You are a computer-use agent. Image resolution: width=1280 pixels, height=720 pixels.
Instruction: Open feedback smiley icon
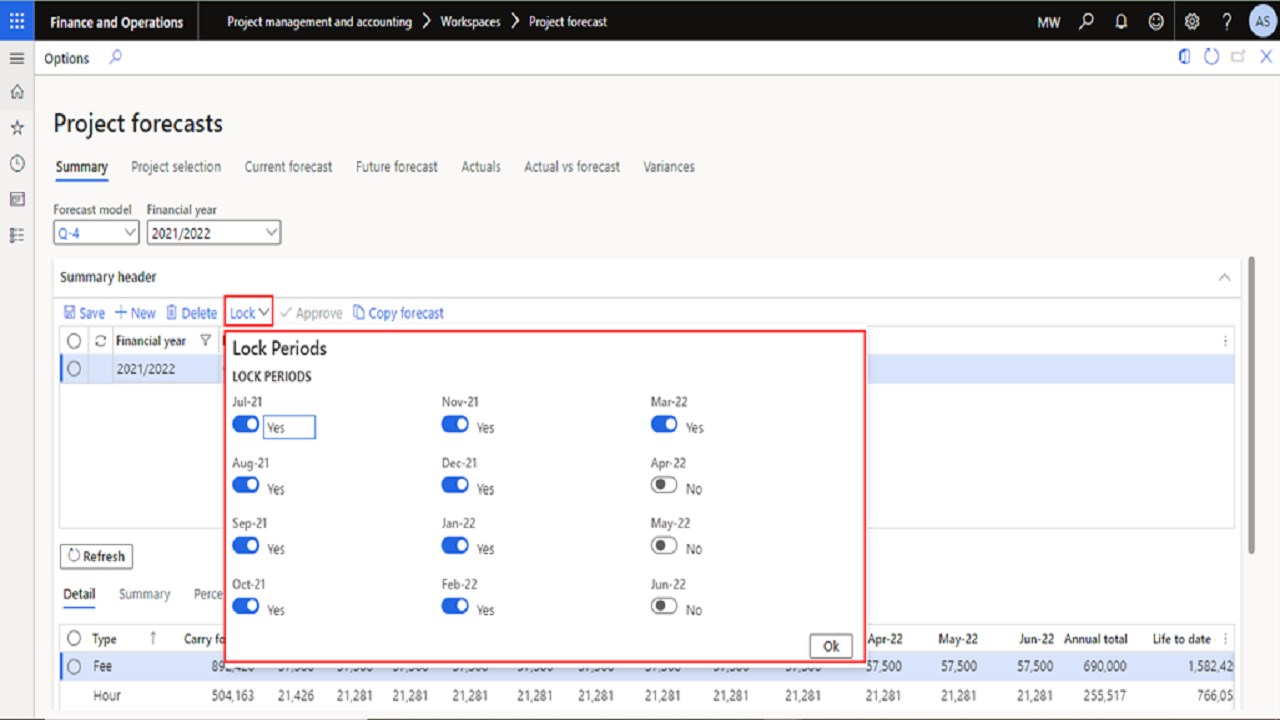click(1156, 21)
